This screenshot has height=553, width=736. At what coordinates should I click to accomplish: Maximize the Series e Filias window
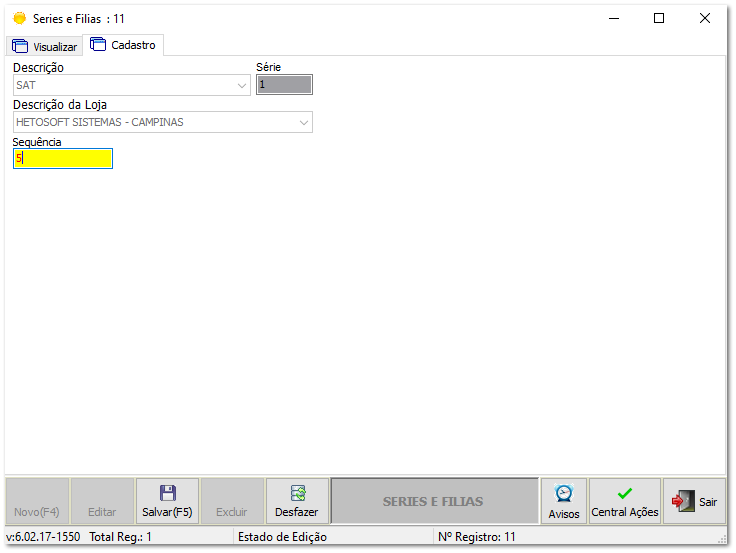click(659, 18)
